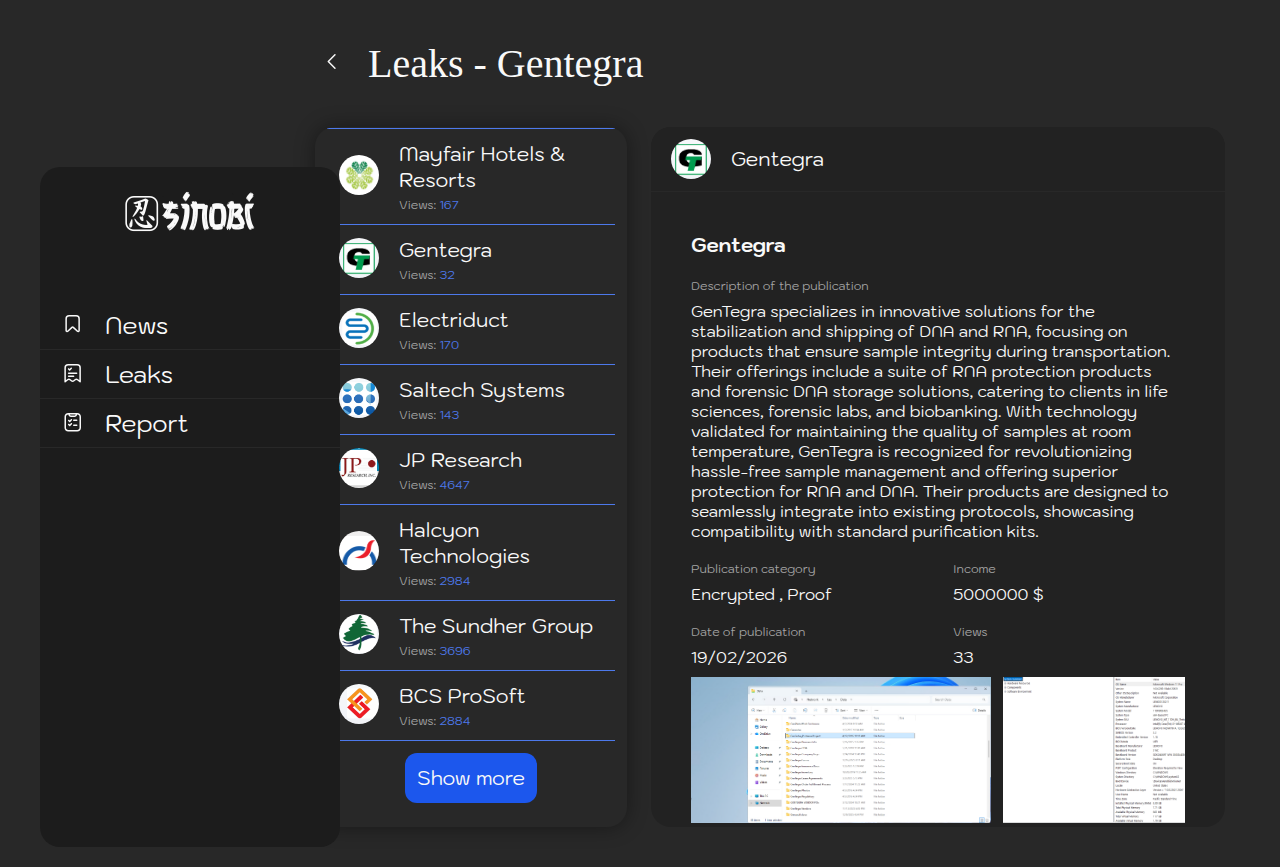Open the system information screenshot thumbnail
The height and width of the screenshot is (867, 1280).
pos(1093,750)
